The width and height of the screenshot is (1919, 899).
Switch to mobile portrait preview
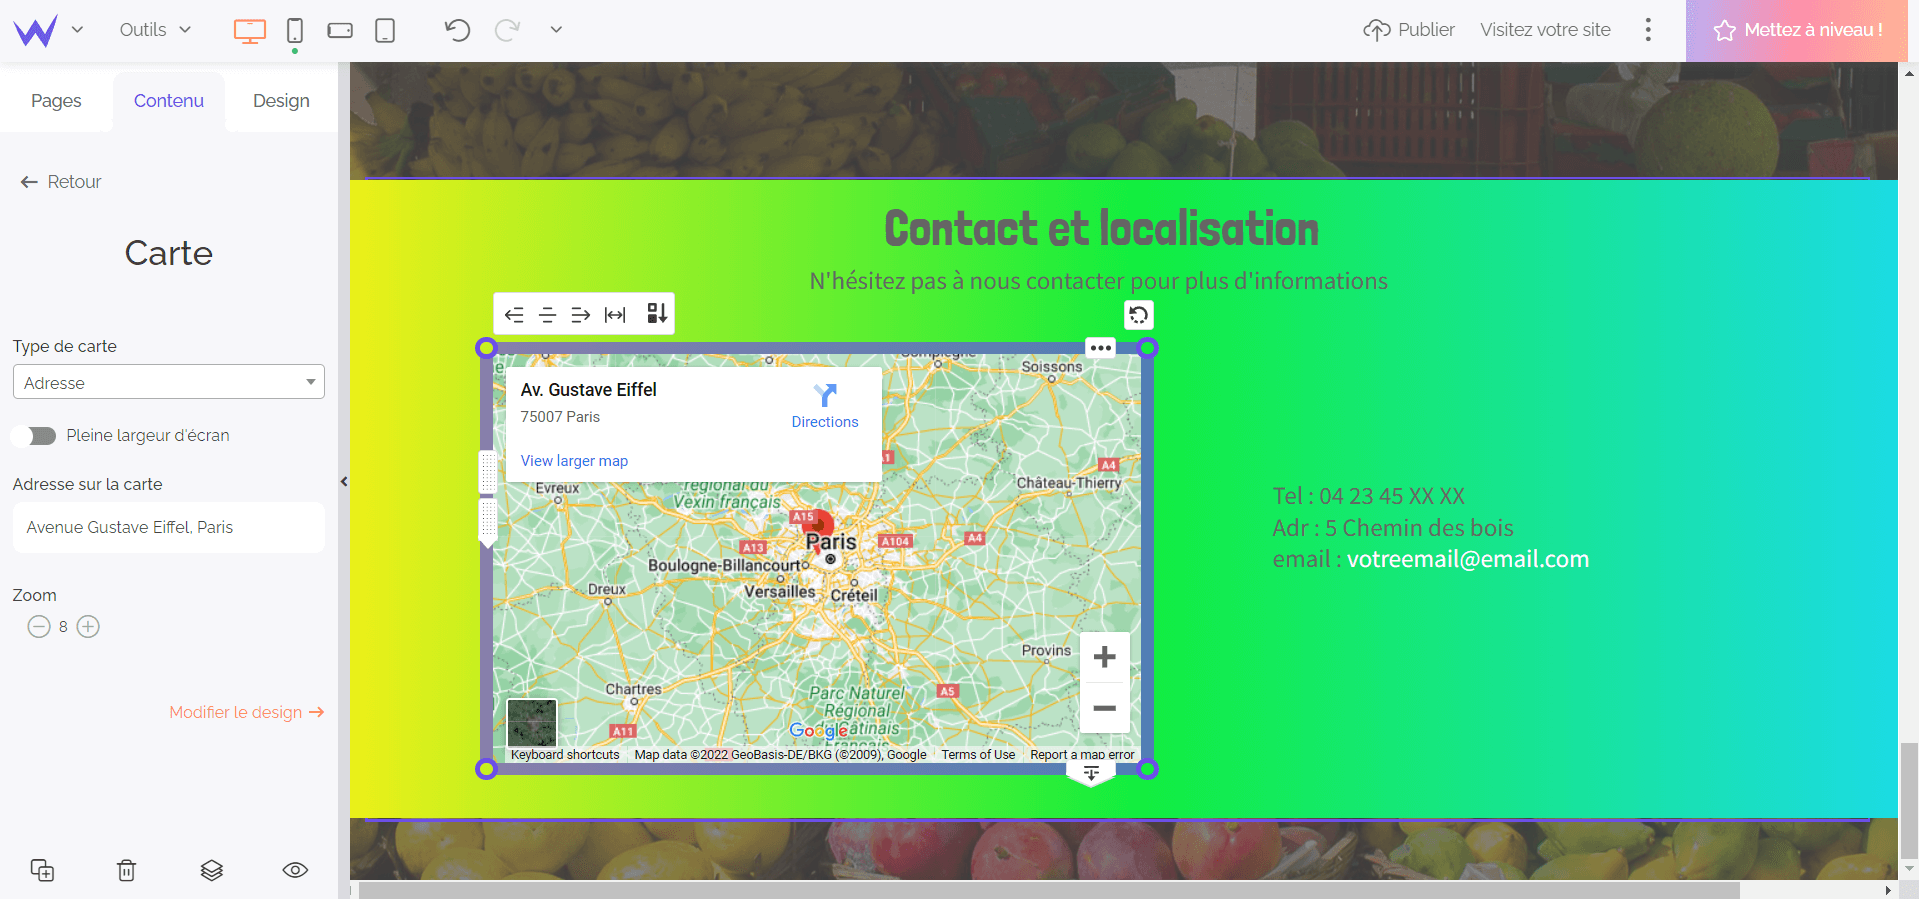click(295, 31)
